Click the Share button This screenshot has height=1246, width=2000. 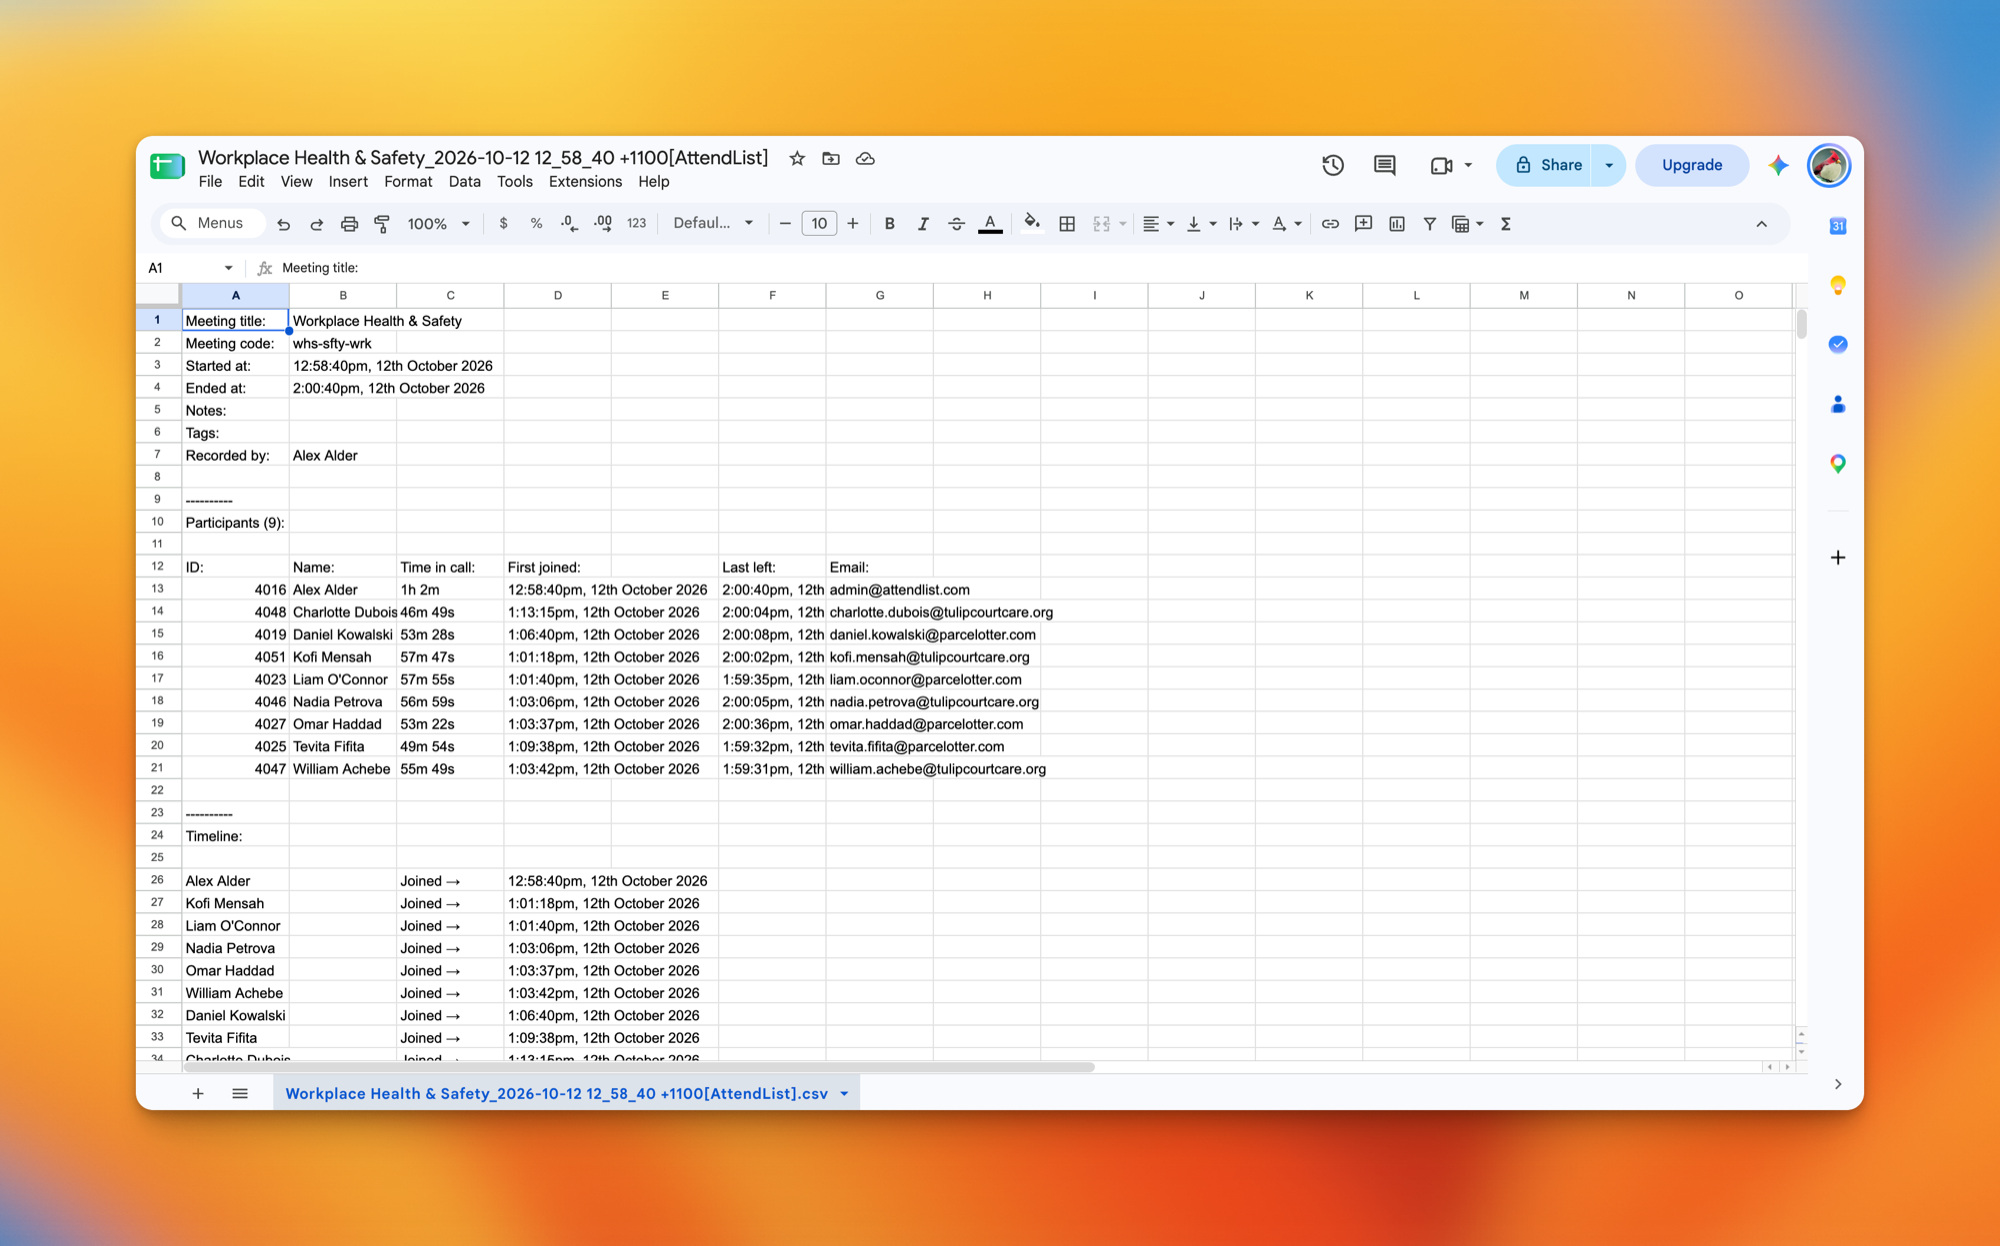tap(1546, 165)
